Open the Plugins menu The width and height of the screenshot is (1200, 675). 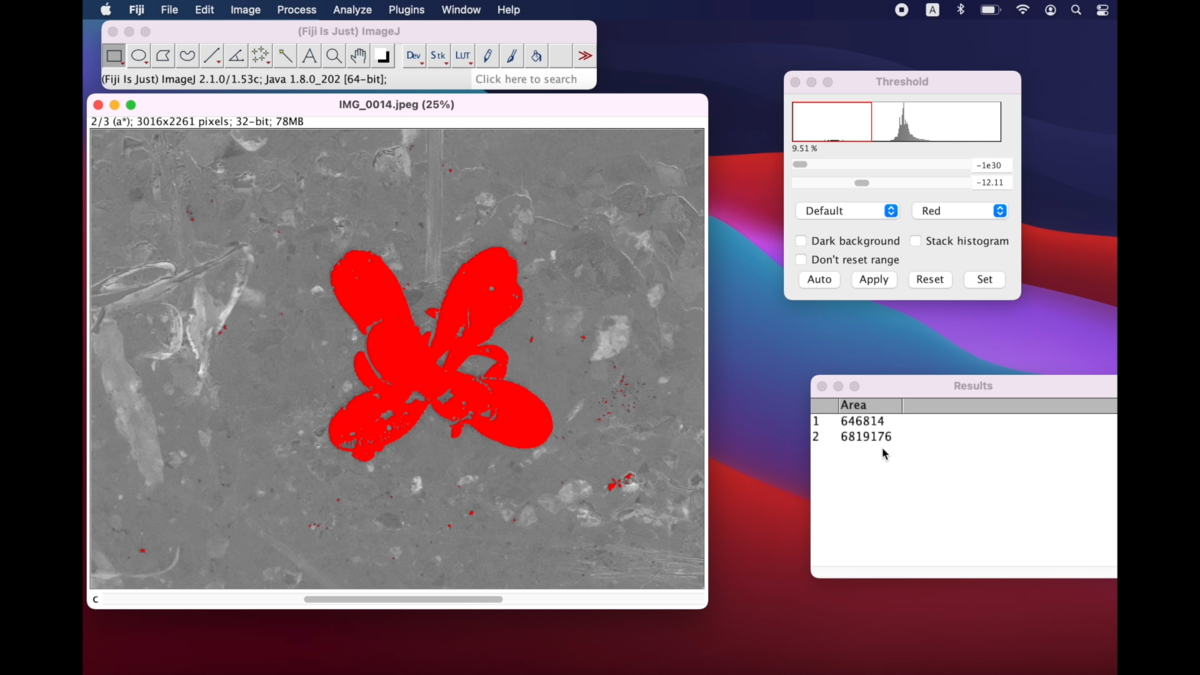click(x=406, y=10)
